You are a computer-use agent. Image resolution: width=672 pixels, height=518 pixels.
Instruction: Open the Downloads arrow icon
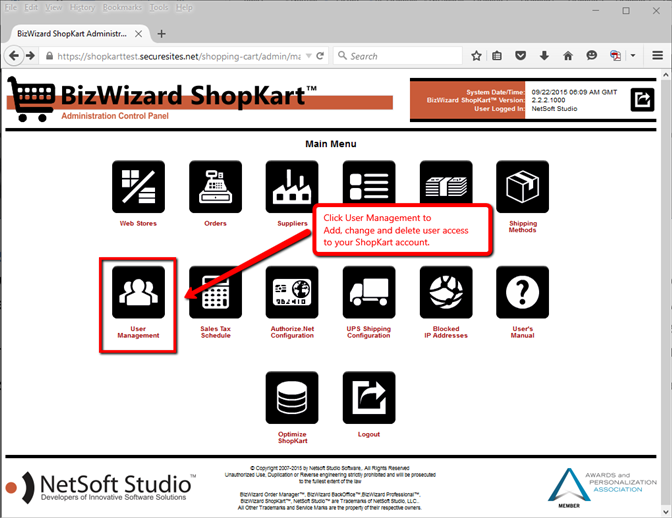(544, 56)
